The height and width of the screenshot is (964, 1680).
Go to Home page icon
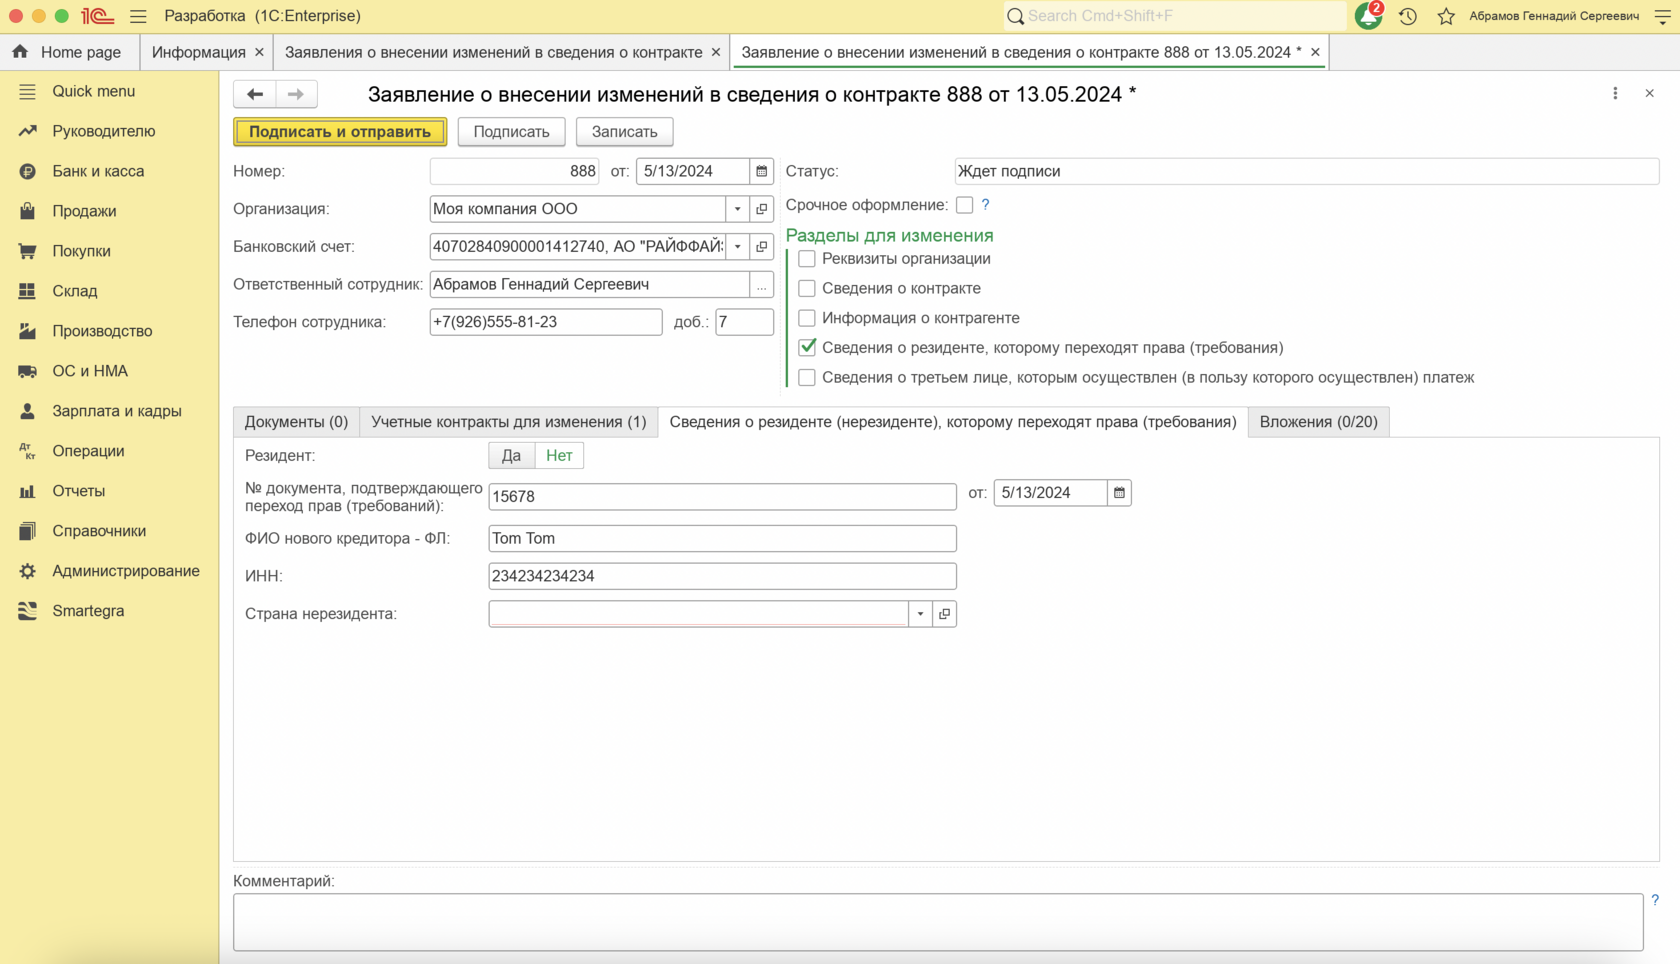[x=20, y=52]
